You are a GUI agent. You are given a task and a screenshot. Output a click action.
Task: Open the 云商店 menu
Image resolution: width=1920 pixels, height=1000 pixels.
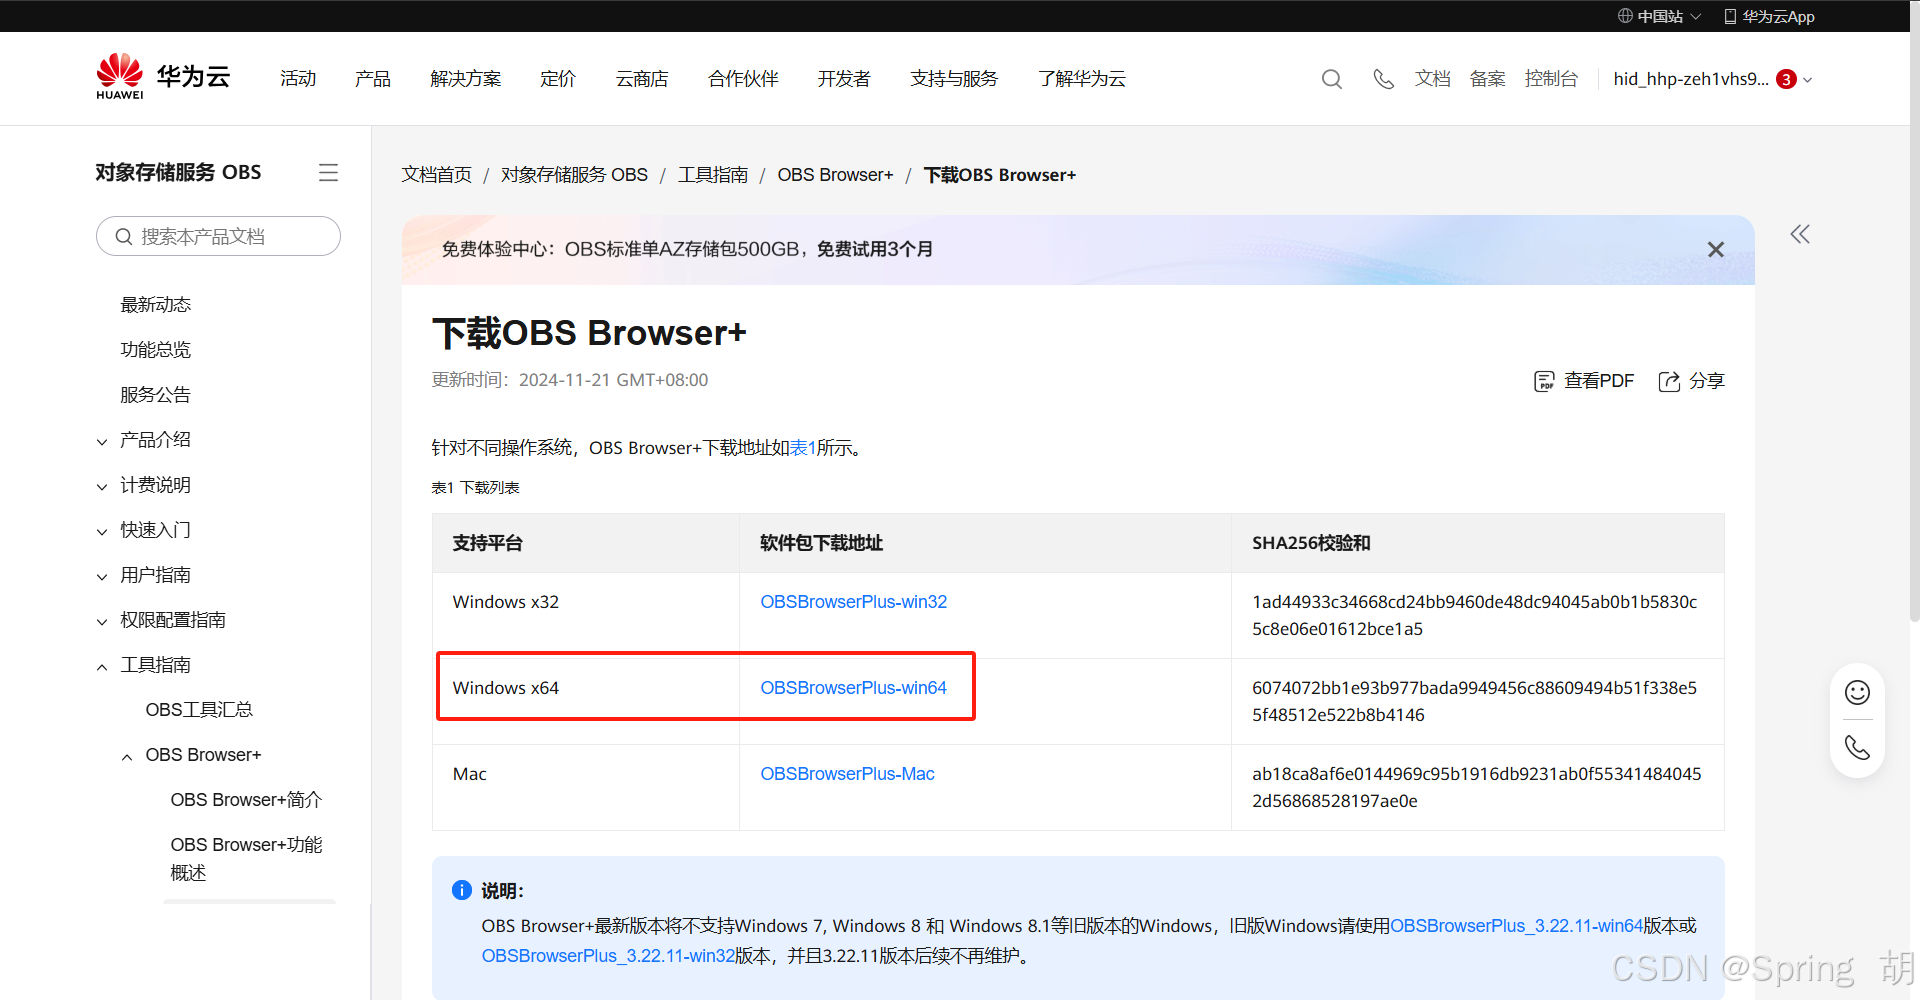[642, 79]
